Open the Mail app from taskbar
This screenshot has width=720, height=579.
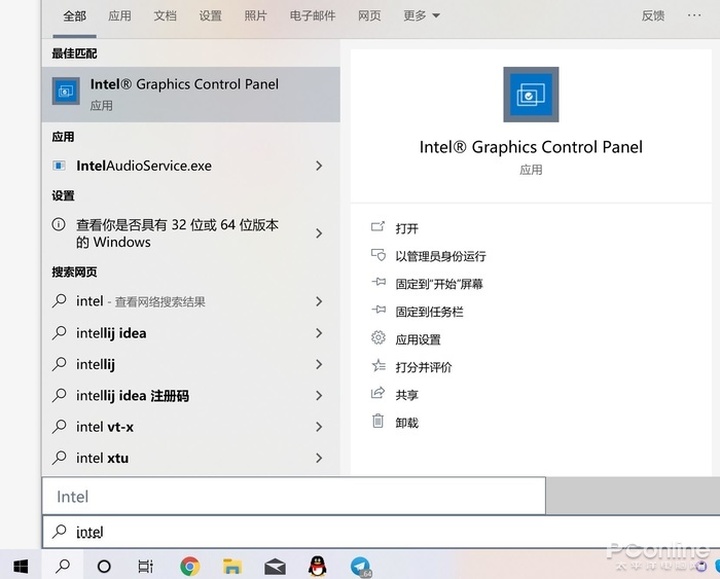pos(275,567)
